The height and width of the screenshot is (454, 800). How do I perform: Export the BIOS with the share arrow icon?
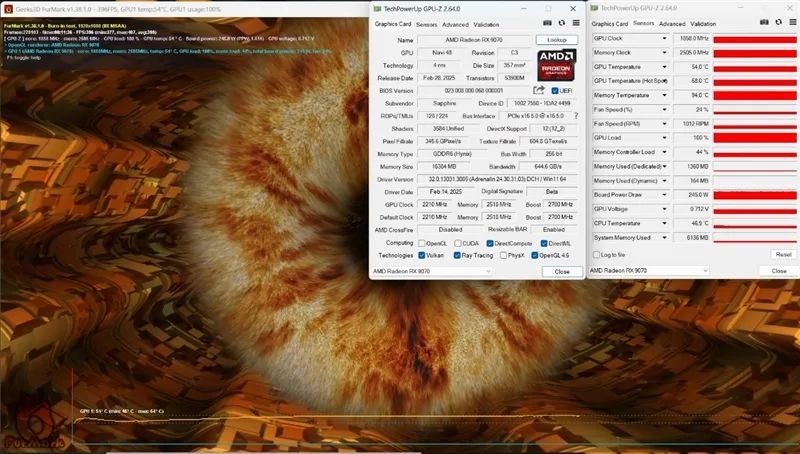point(539,90)
